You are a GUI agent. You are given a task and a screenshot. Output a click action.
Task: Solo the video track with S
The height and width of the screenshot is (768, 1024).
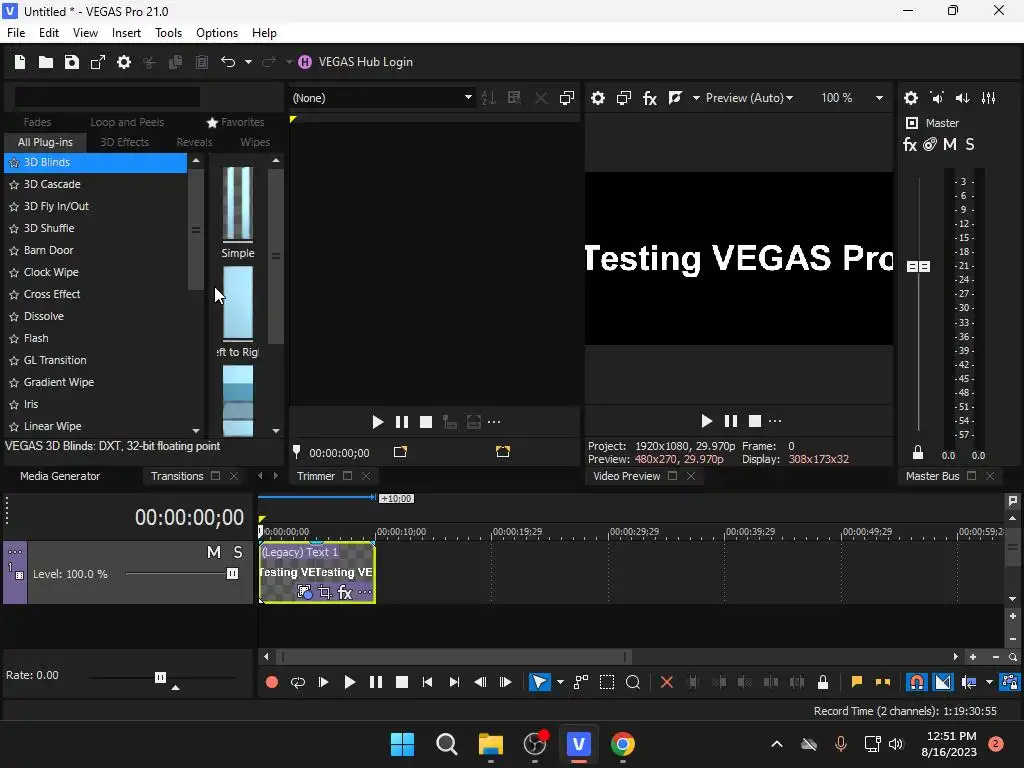(x=238, y=552)
